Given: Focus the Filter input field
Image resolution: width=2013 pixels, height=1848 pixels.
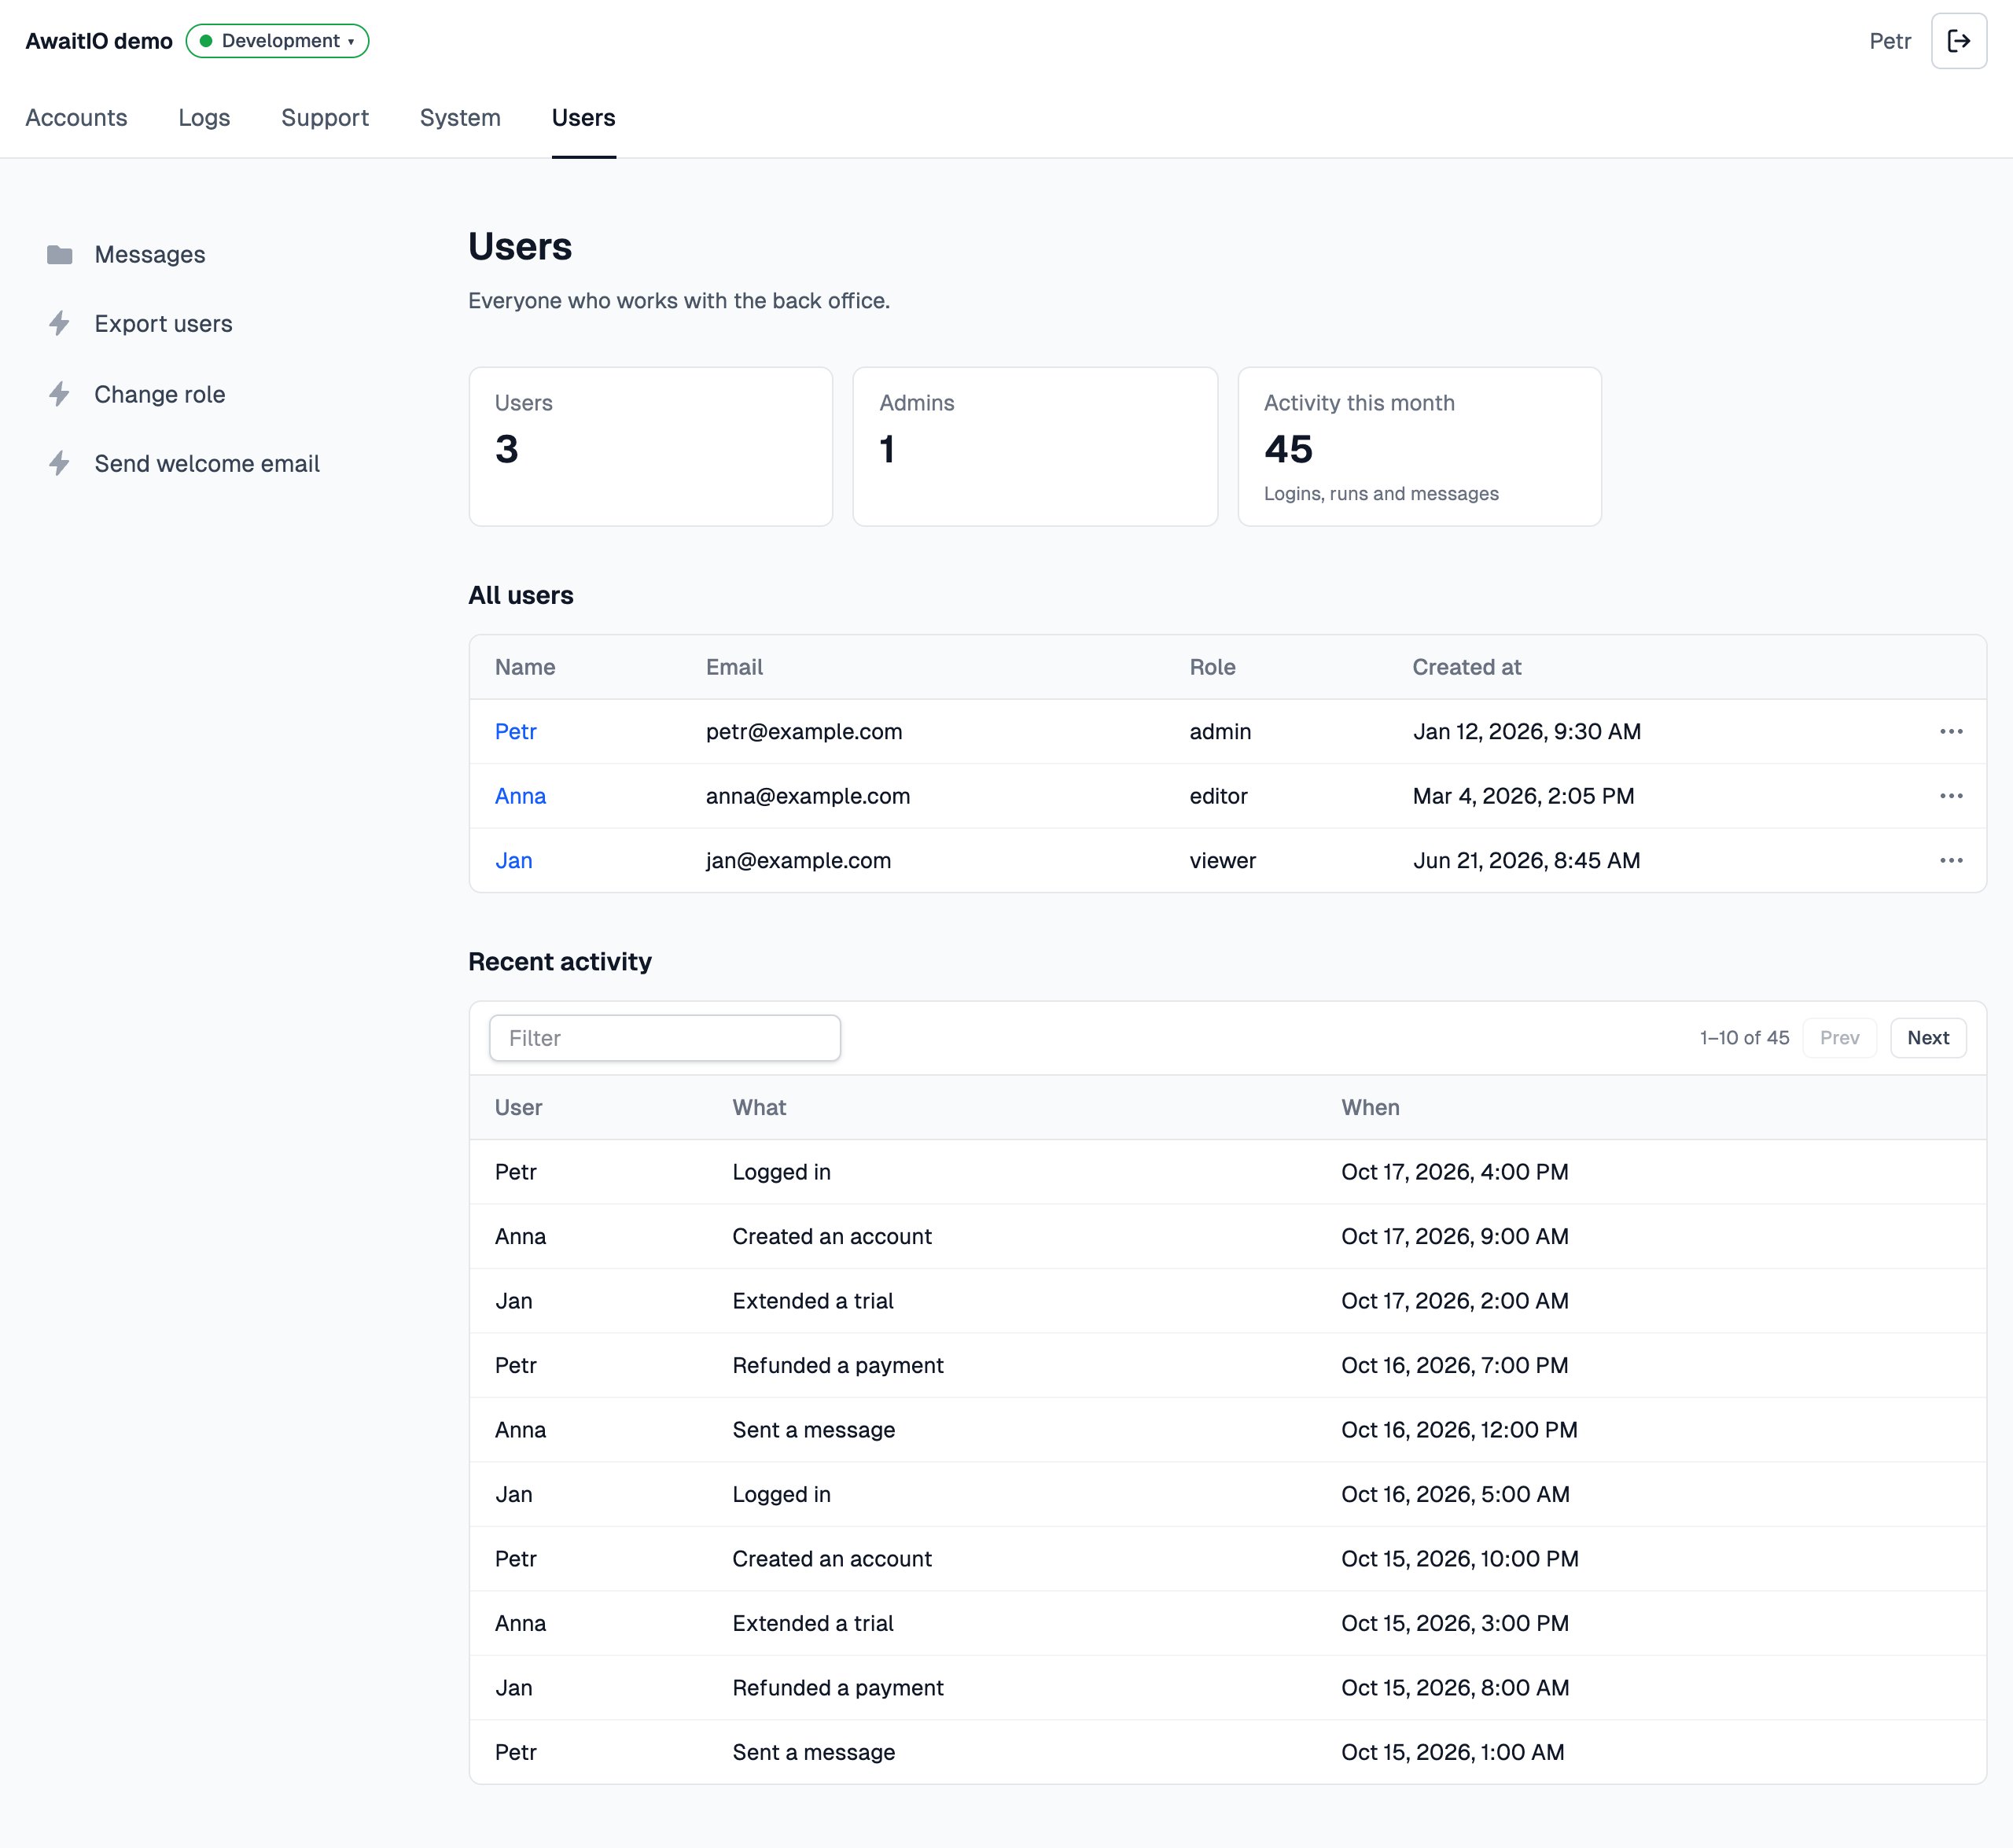Looking at the screenshot, I should tap(664, 1038).
